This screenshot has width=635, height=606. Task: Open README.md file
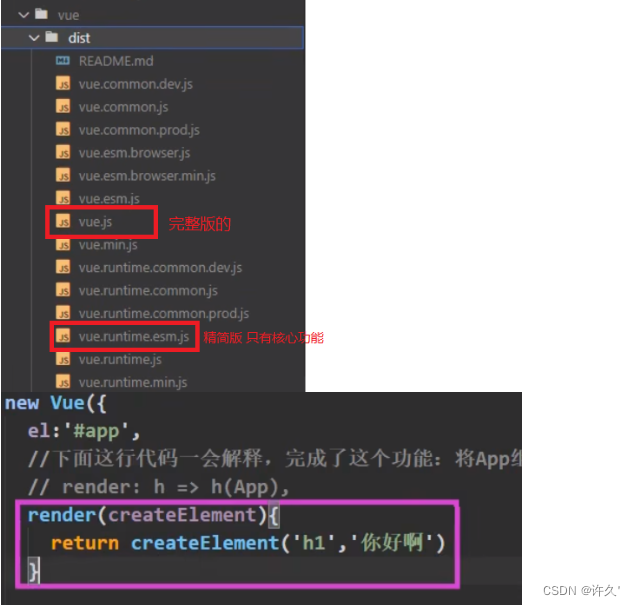[x=116, y=61]
